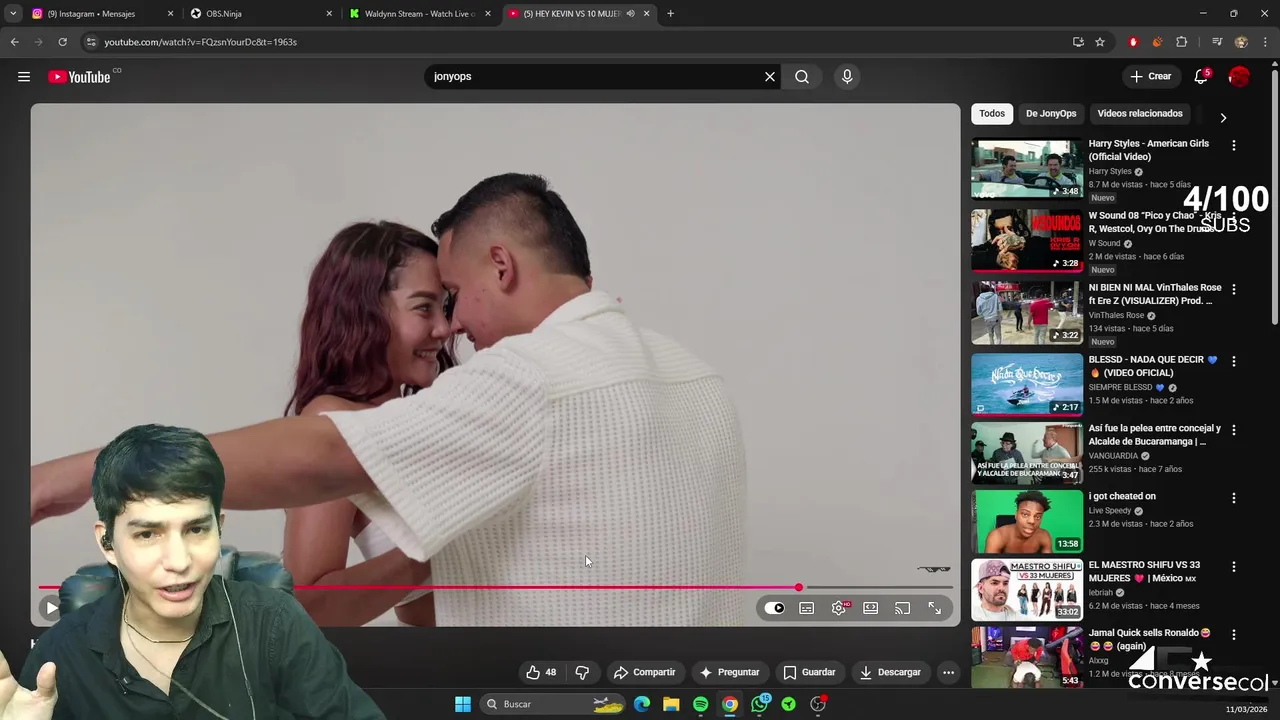Bookmark this page with the star icon
Viewport: 1280px width, 720px height.
point(1100,42)
